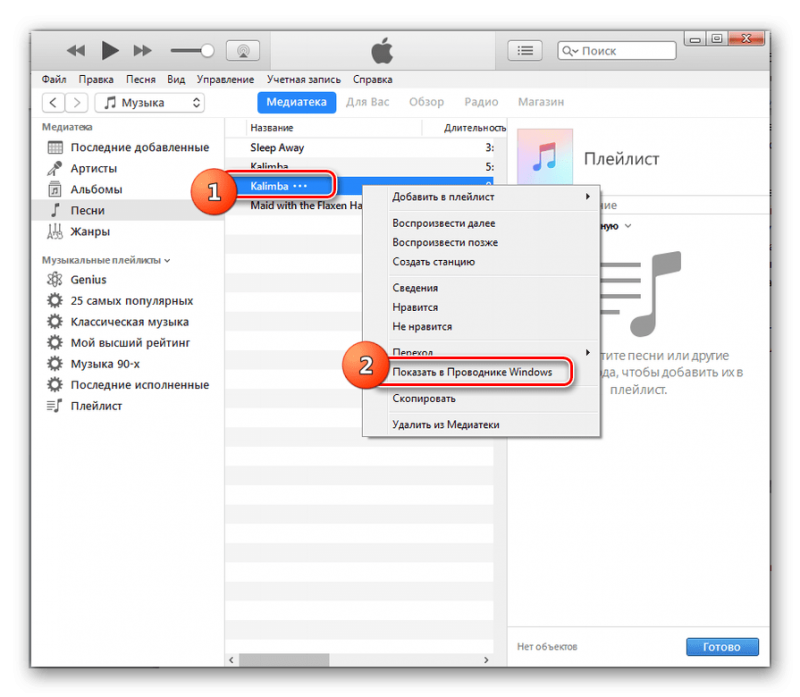Image resolution: width=800 pixels, height=697 pixels.
Task: Select Удалить из Медиатеки menu entry
Action: click(445, 424)
